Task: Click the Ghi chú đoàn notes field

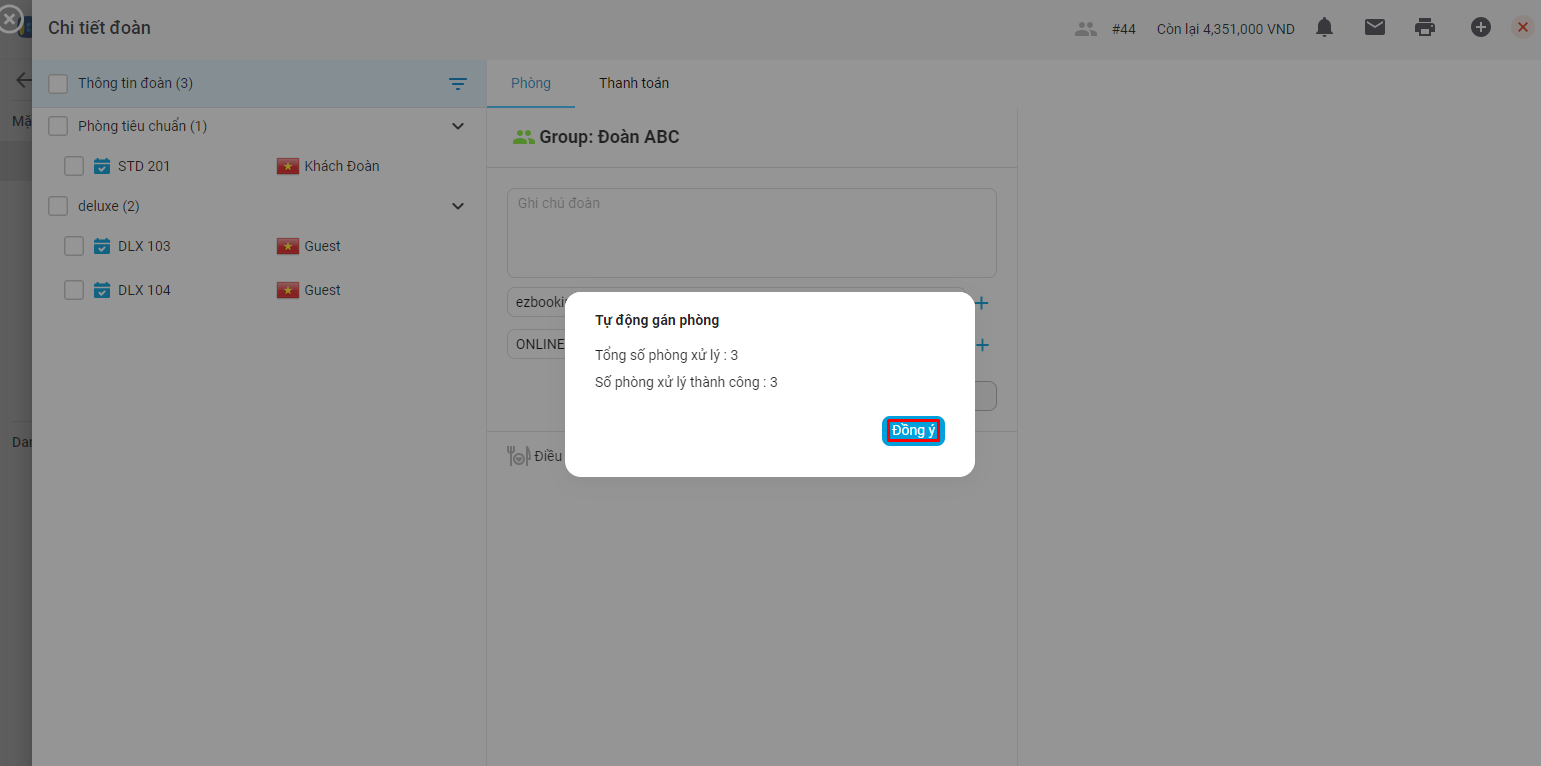Action: coord(751,232)
